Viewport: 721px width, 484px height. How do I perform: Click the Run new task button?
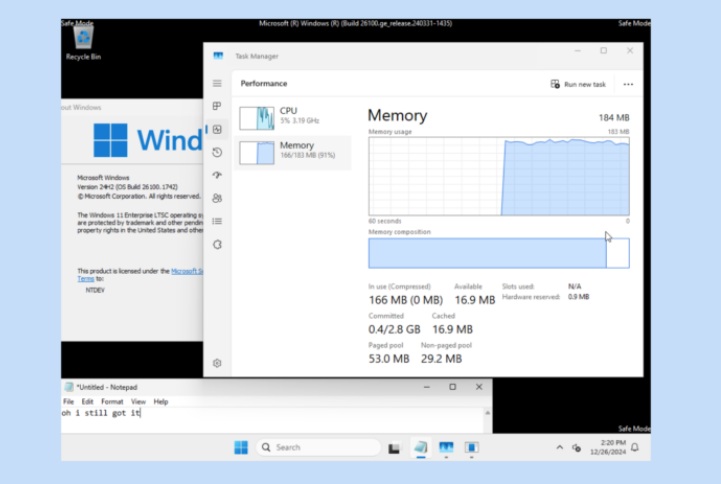(x=578, y=85)
